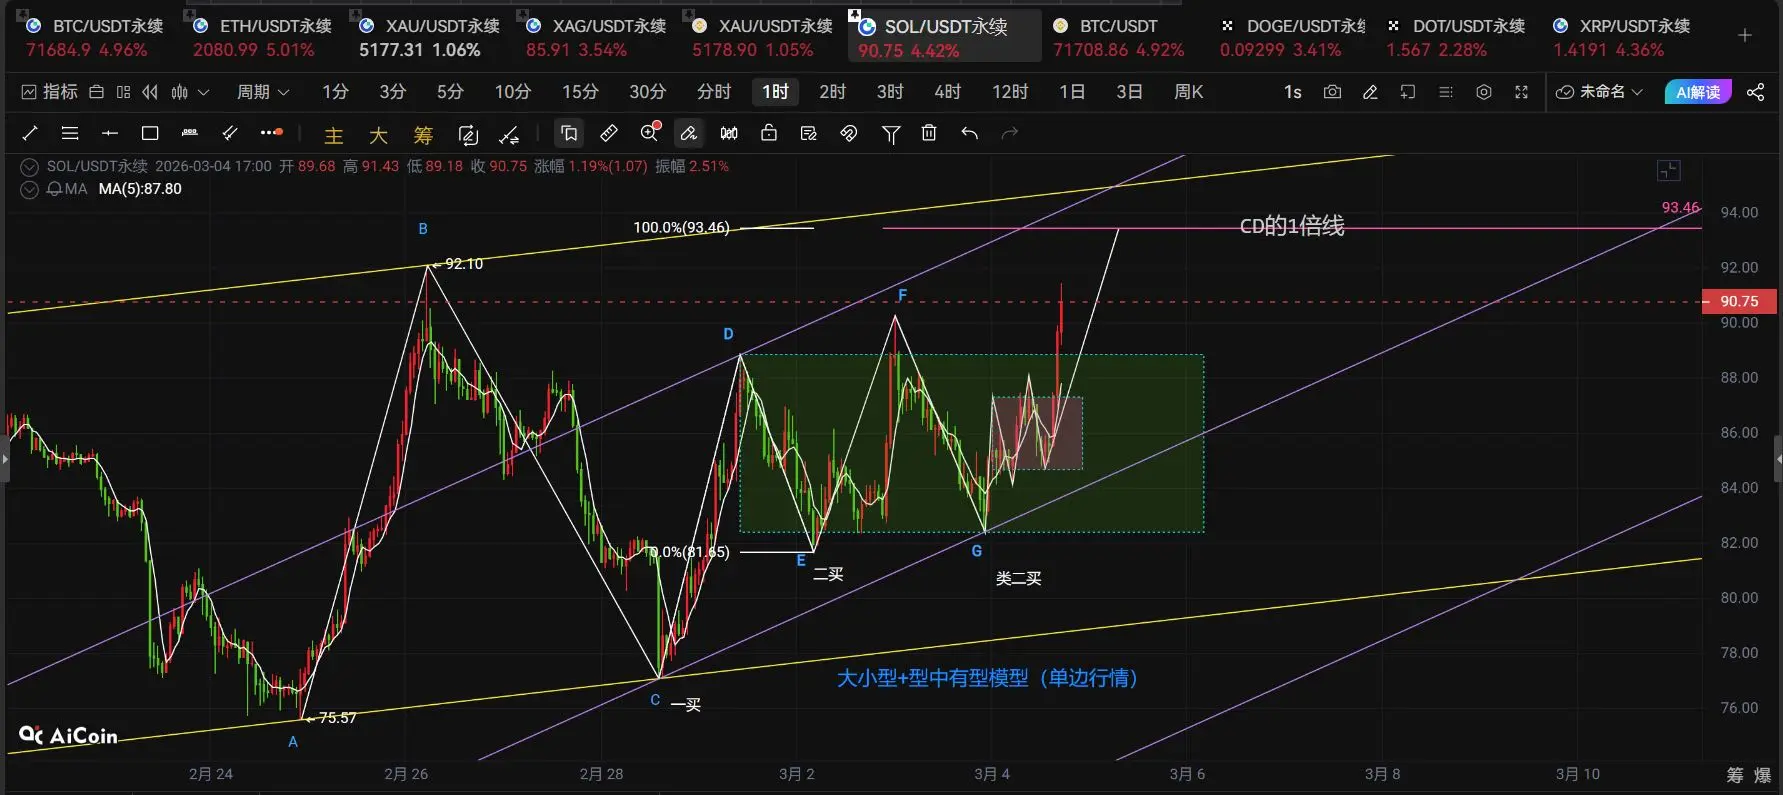Select the price range label tool
Viewport: 1783px width, 795px height.
(190, 133)
